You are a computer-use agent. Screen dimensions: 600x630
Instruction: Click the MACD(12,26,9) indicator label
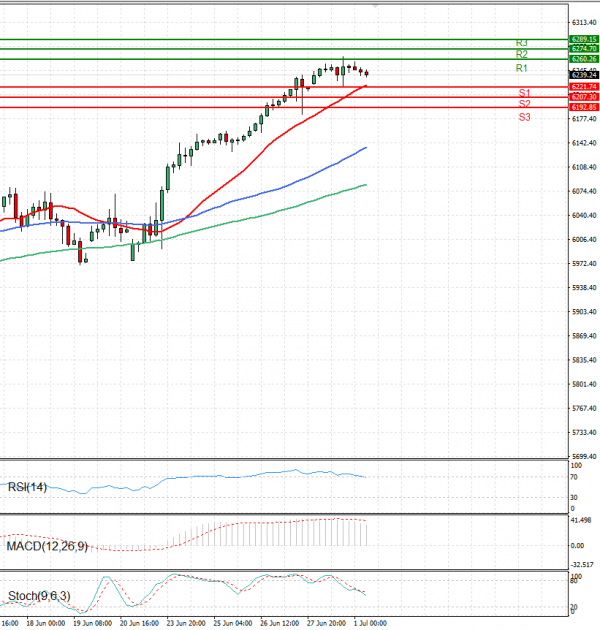(47, 546)
